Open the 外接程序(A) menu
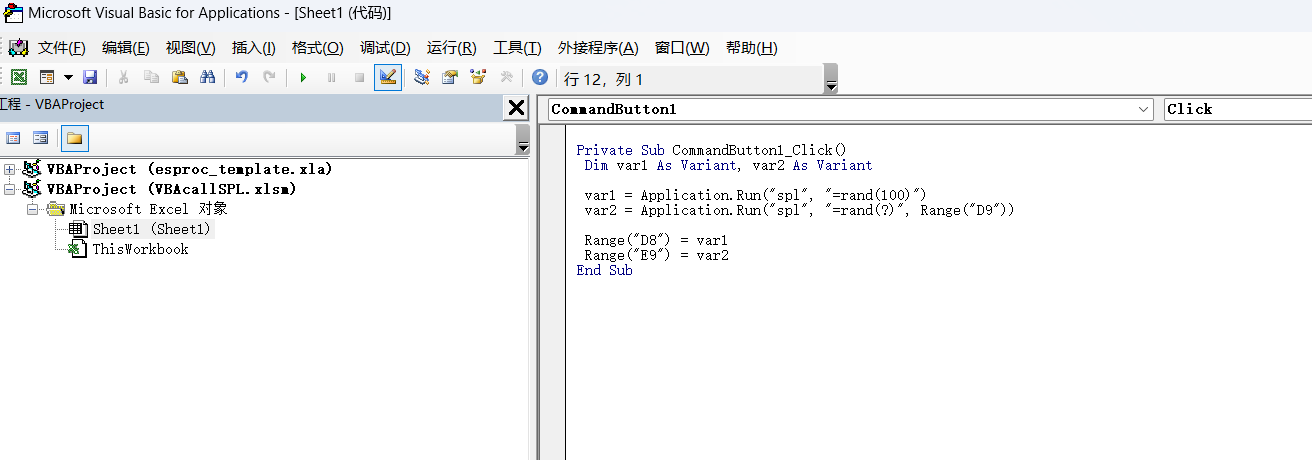This screenshot has width=1312, height=460. point(598,48)
